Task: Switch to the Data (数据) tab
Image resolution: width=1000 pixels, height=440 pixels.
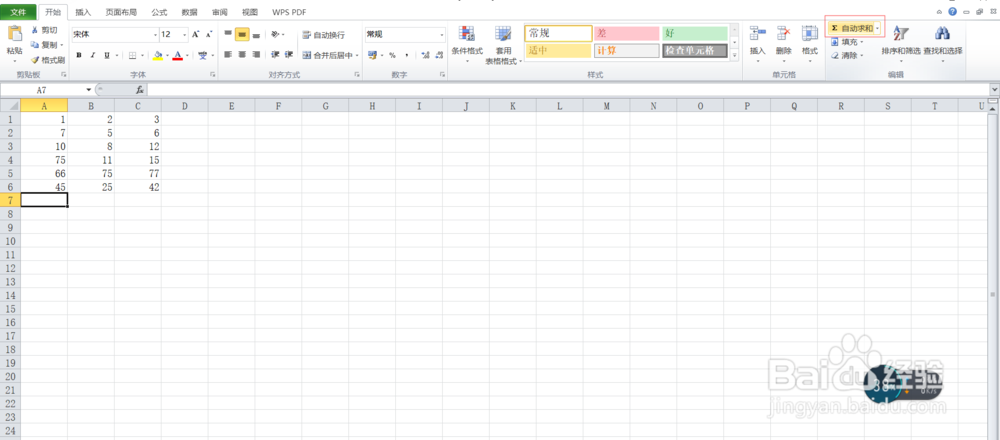Action: point(189,12)
